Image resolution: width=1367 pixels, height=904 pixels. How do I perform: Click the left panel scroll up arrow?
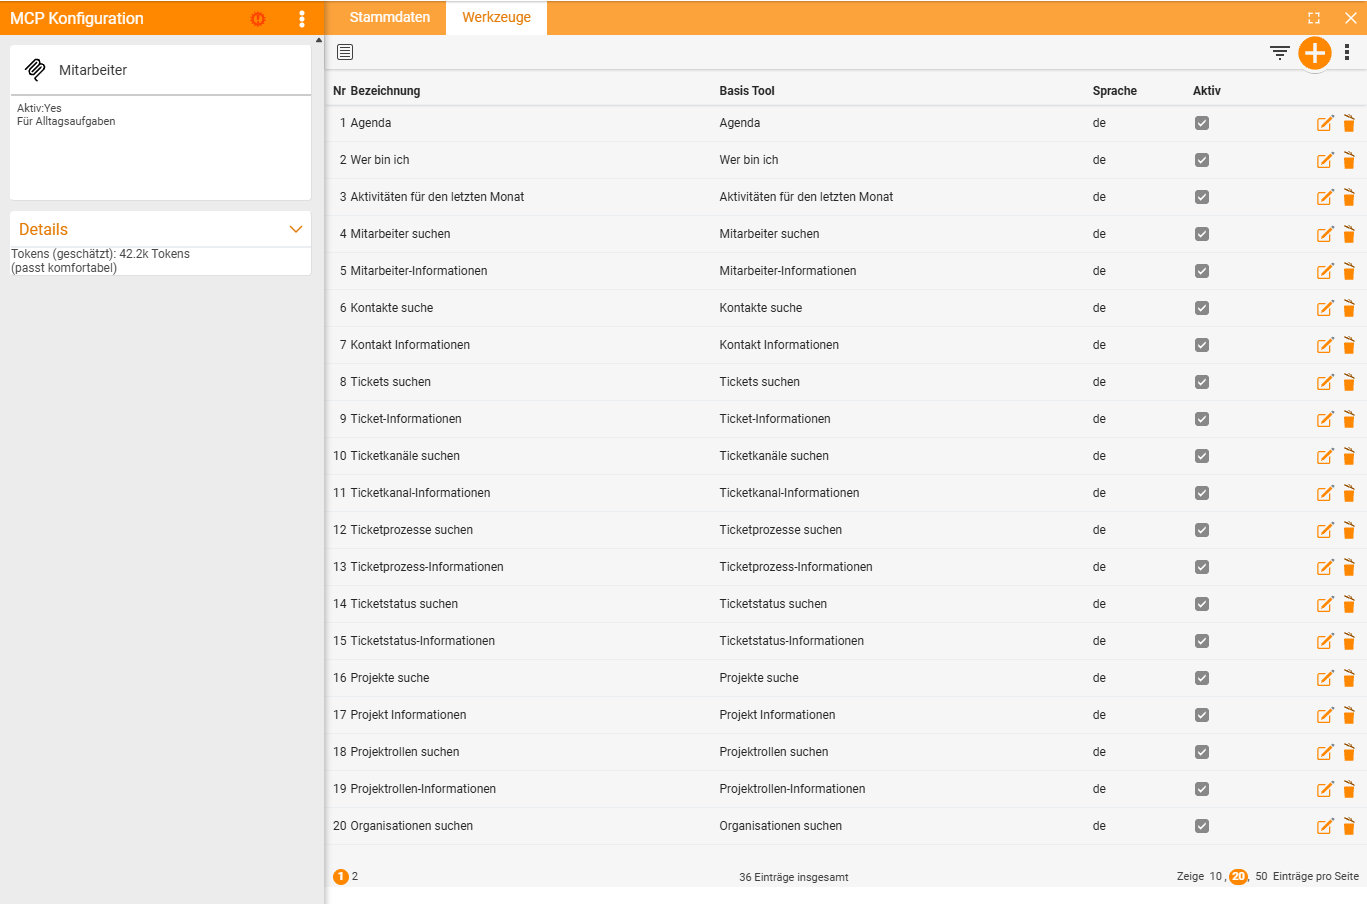(x=319, y=40)
